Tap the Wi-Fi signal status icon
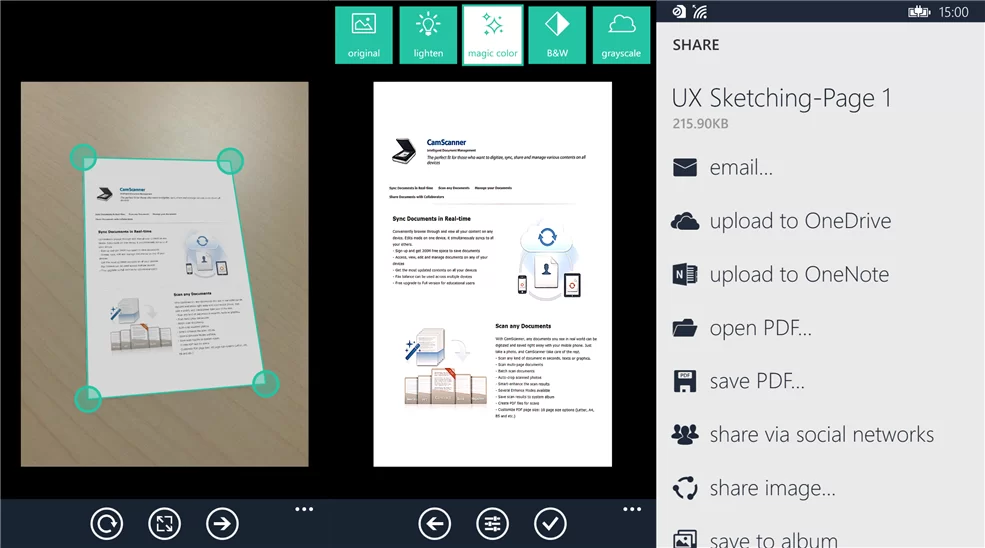The height and width of the screenshot is (548, 985). (700, 11)
